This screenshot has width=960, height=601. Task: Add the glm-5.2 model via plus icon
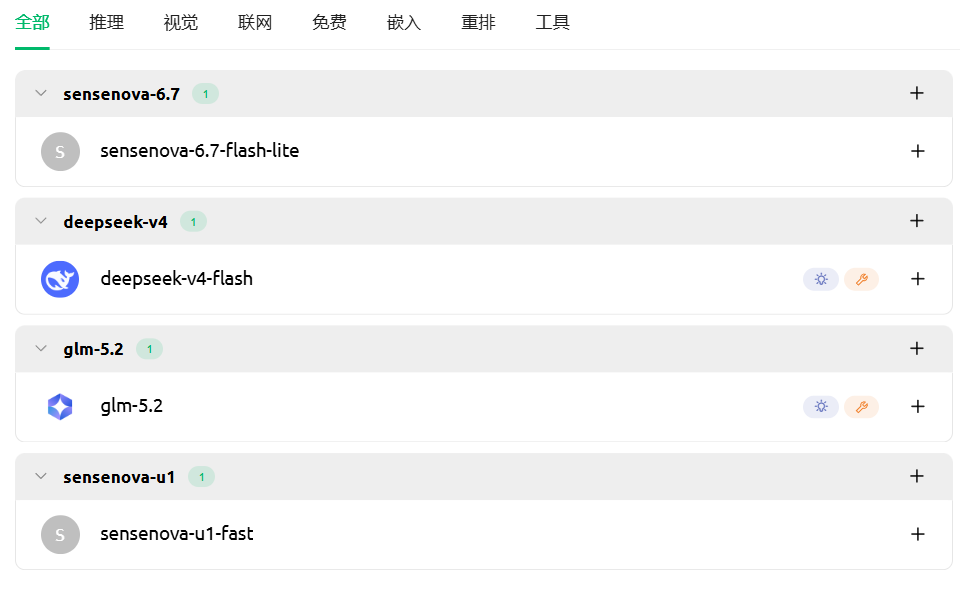click(x=917, y=406)
